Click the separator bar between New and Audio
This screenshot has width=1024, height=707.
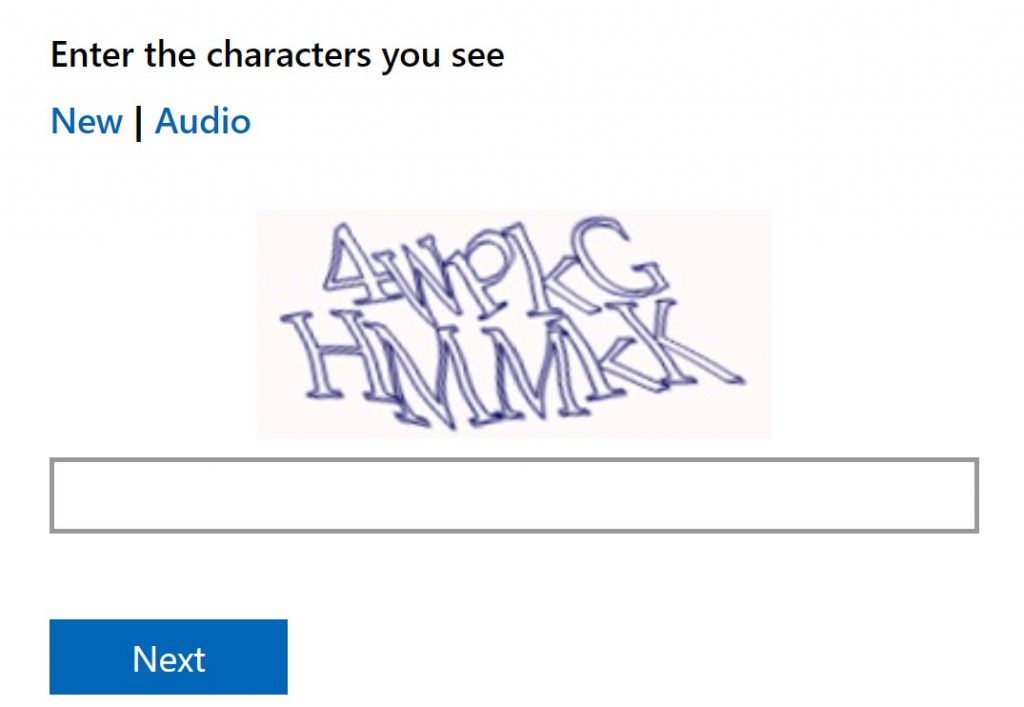138,123
